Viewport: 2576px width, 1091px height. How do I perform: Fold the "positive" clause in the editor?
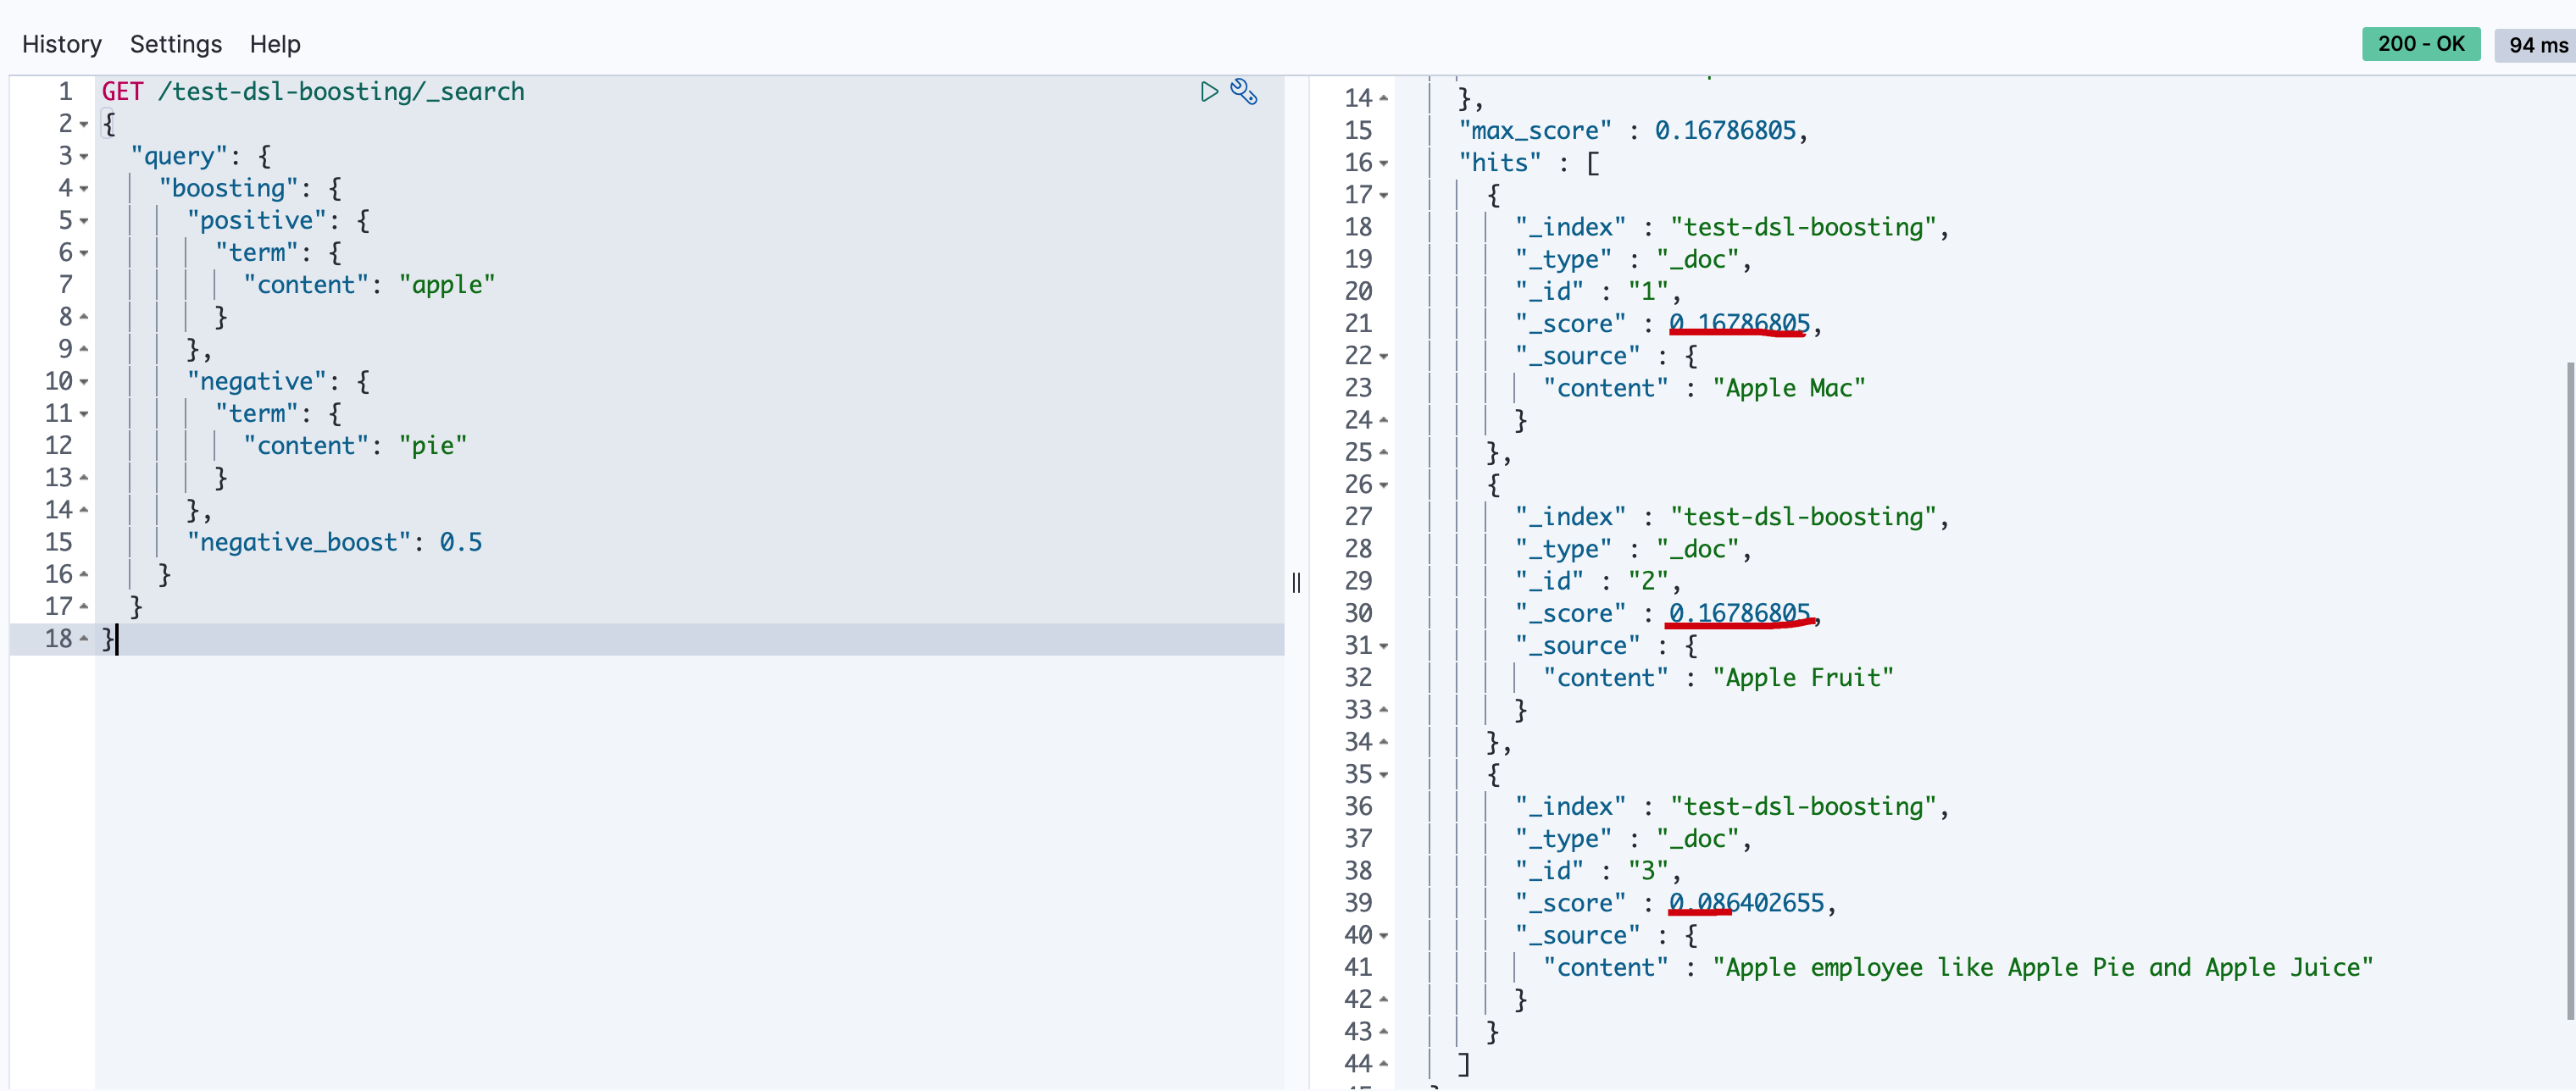point(84,221)
